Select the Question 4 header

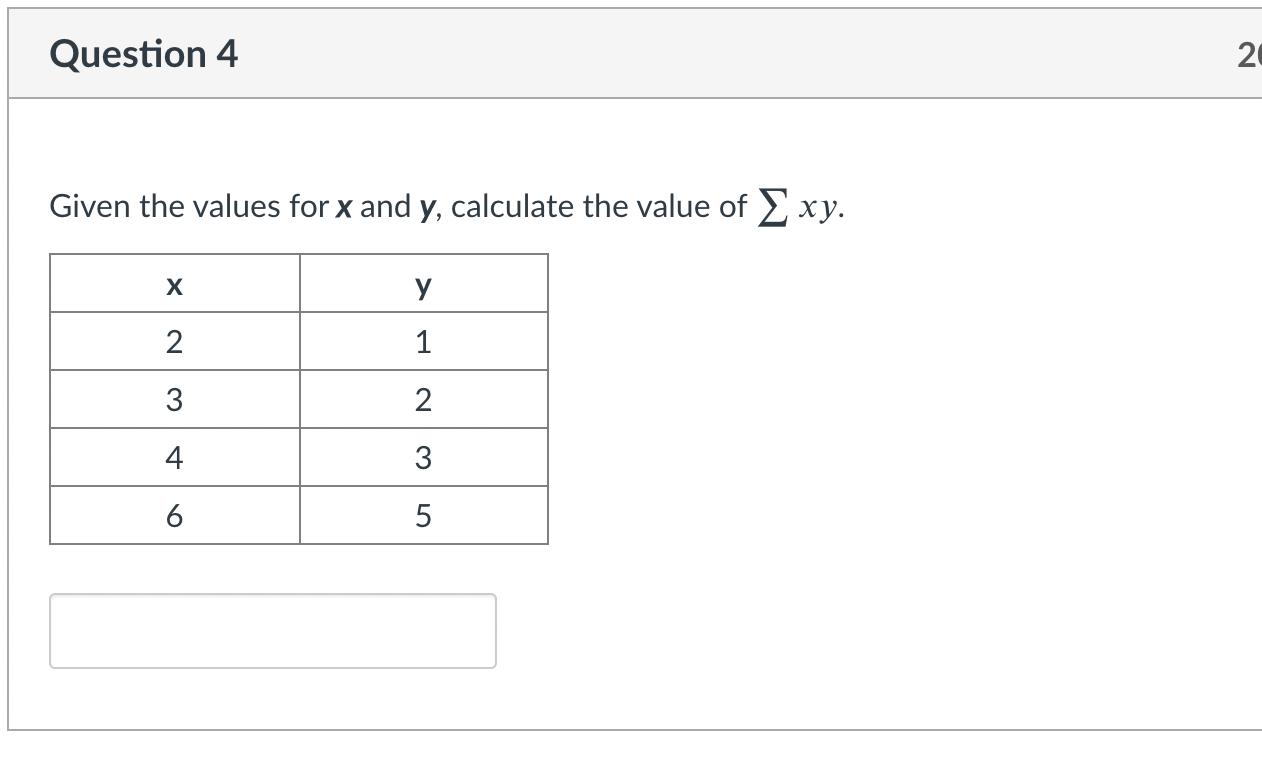click(145, 54)
